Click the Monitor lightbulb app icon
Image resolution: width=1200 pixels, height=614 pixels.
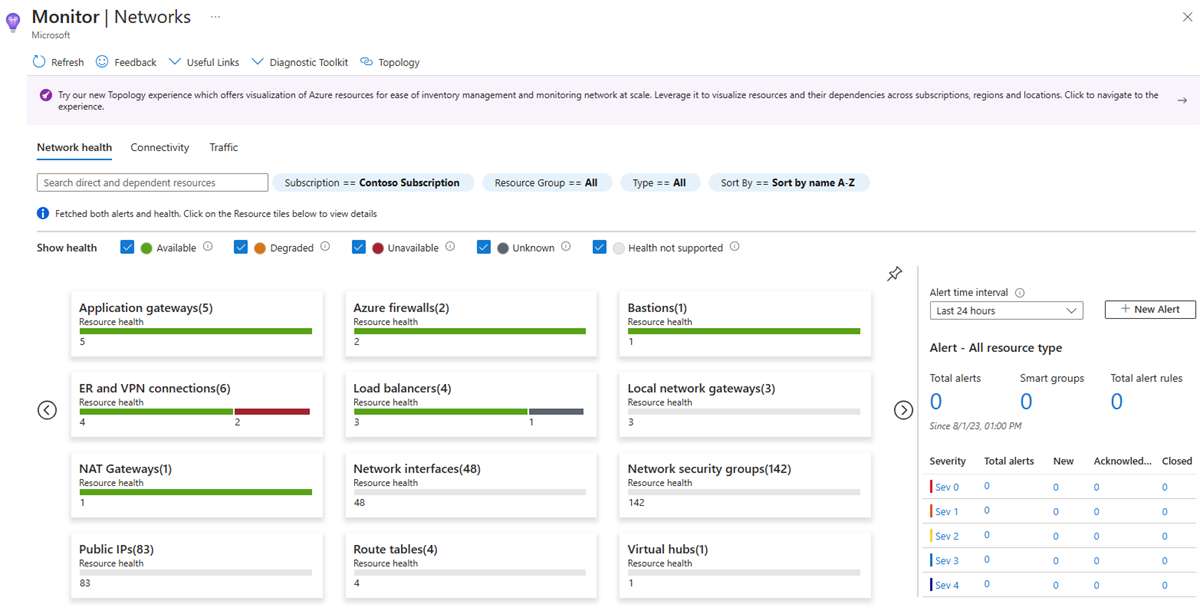13,22
